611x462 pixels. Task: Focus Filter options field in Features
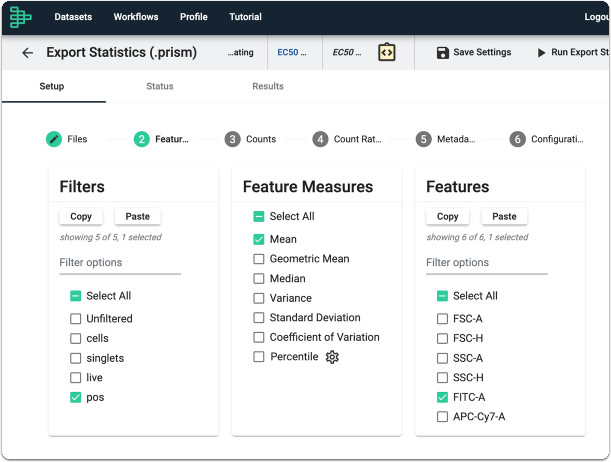tap(487, 263)
